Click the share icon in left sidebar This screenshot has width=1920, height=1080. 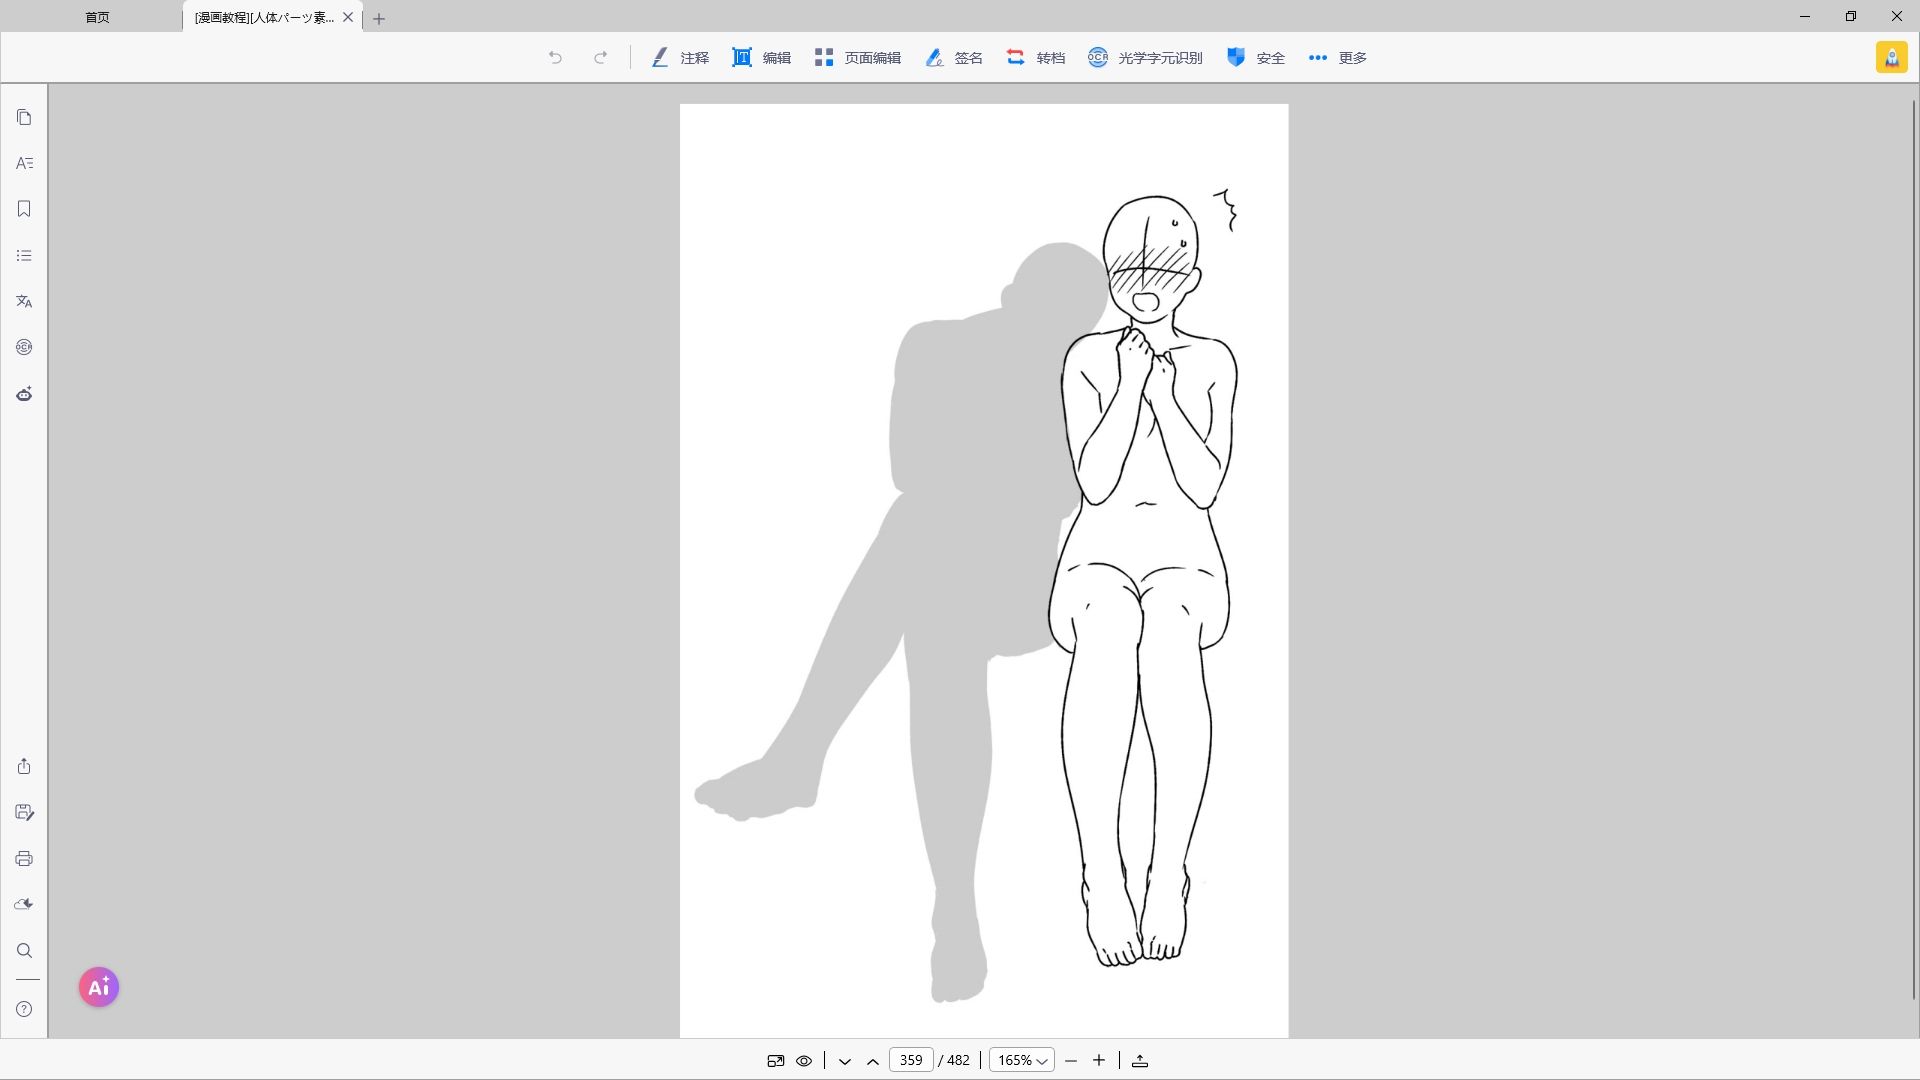[x=24, y=766]
